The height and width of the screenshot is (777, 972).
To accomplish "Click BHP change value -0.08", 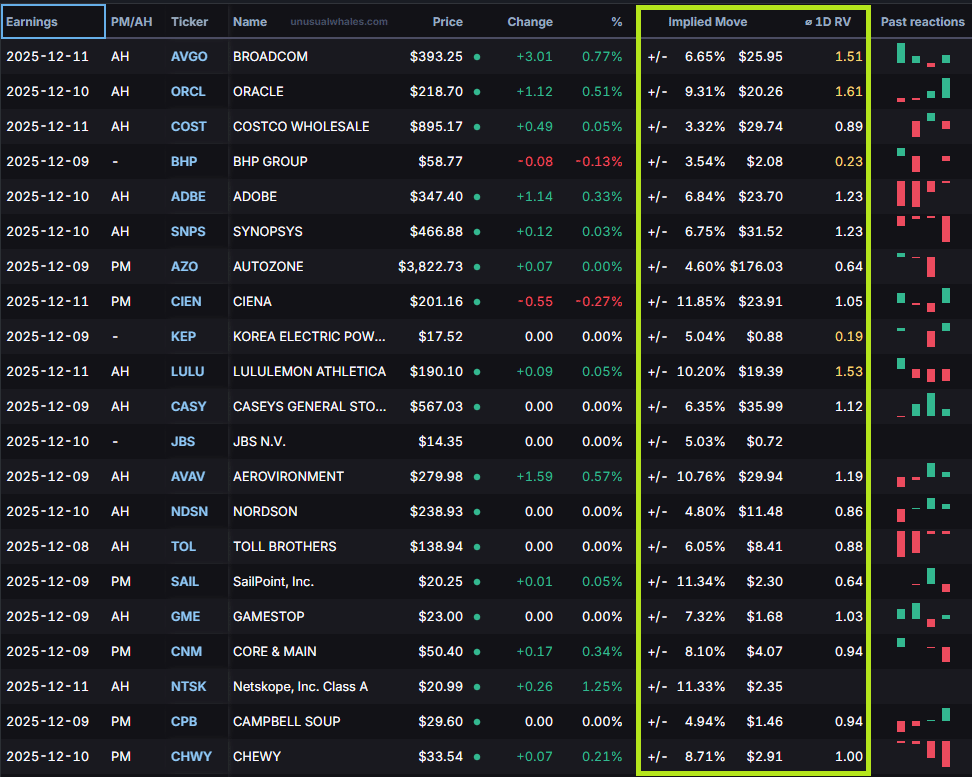I will click(535, 161).
